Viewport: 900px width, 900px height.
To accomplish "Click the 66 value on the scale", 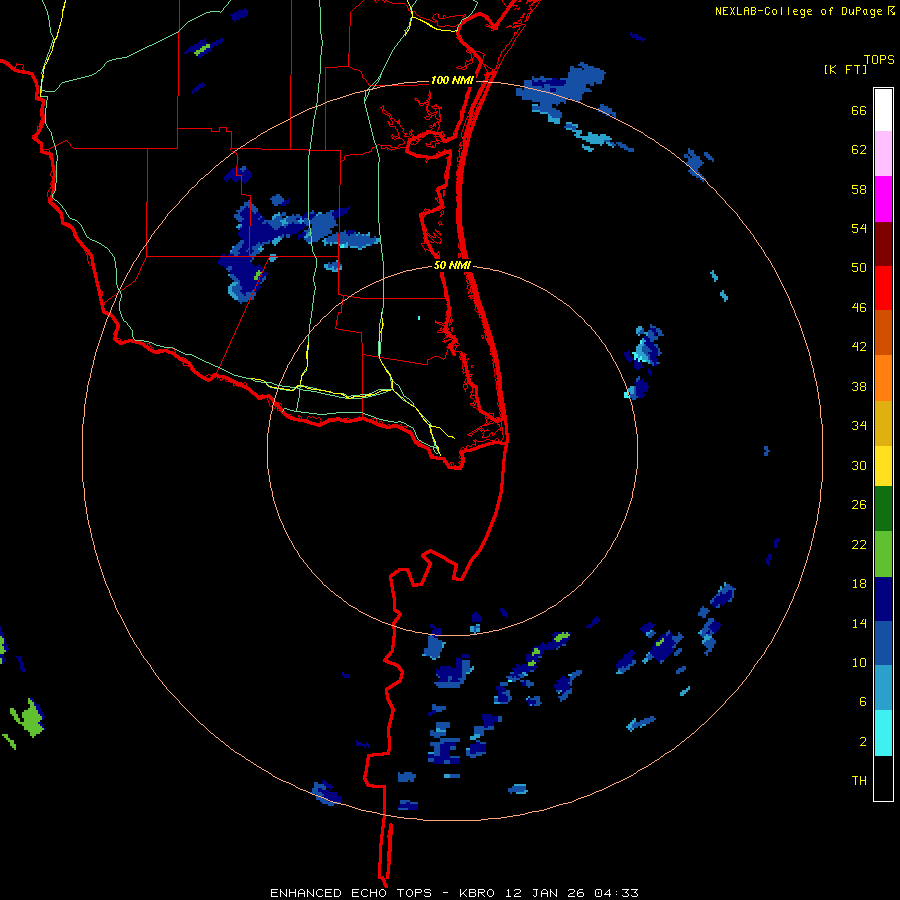I will pyautogui.click(x=859, y=111).
